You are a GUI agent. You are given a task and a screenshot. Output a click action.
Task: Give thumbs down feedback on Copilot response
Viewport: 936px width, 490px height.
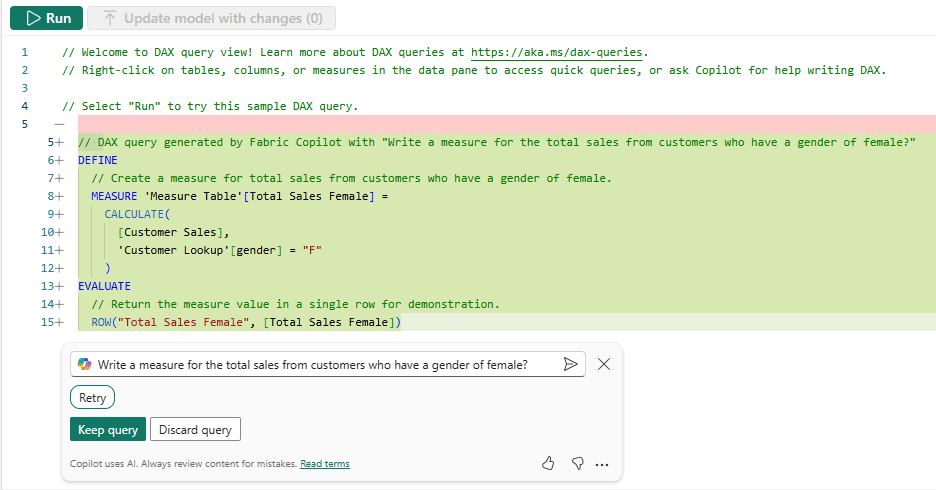point(576,464)
